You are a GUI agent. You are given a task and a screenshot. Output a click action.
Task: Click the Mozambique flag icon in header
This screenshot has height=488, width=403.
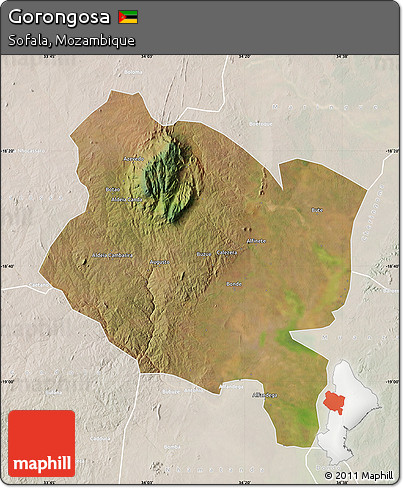[x=128, y=17]
